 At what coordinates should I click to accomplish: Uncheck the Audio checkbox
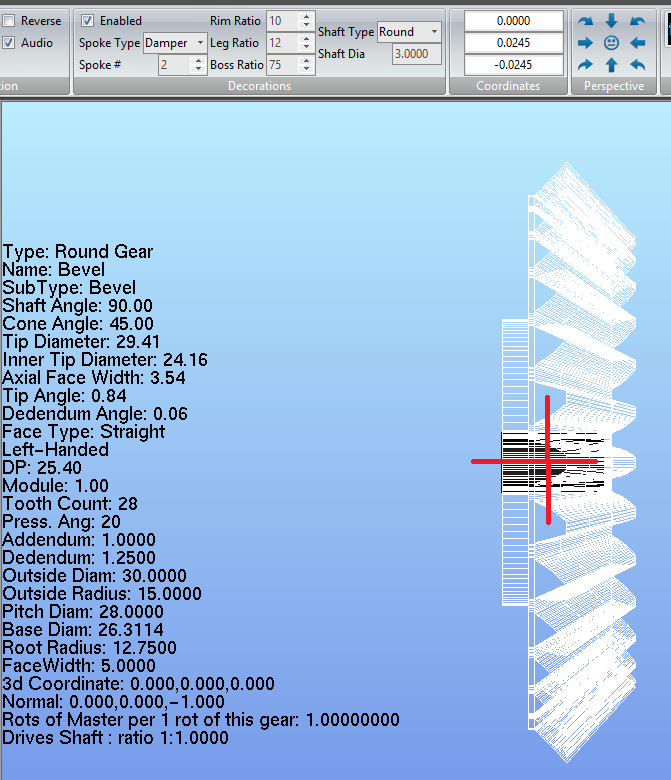(9, 43)
